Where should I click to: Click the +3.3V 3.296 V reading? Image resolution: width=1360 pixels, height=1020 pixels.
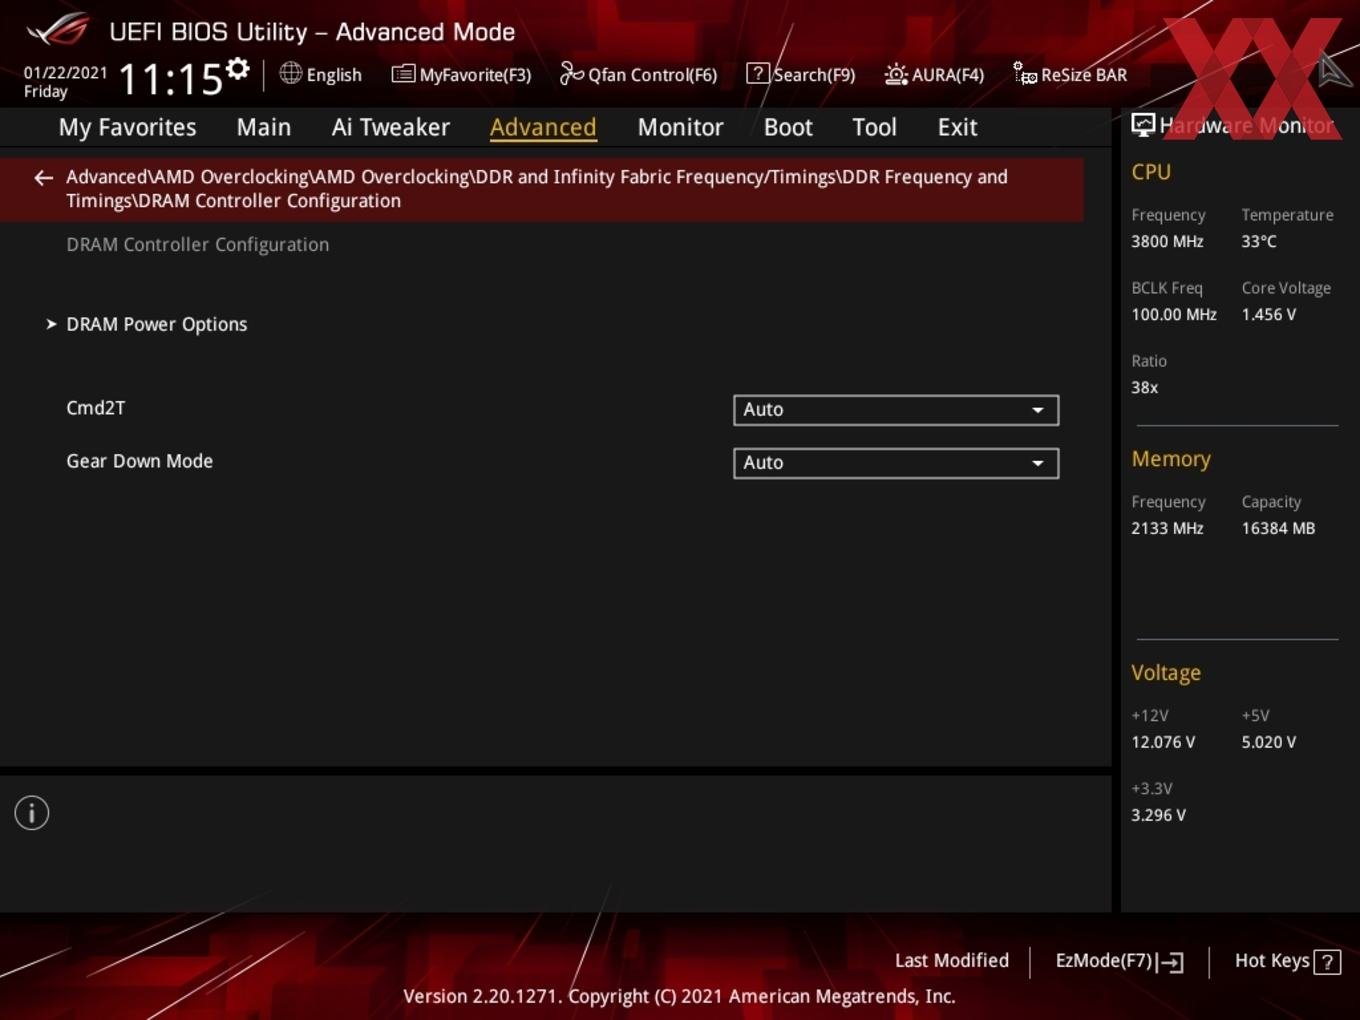coord(1158,815)
